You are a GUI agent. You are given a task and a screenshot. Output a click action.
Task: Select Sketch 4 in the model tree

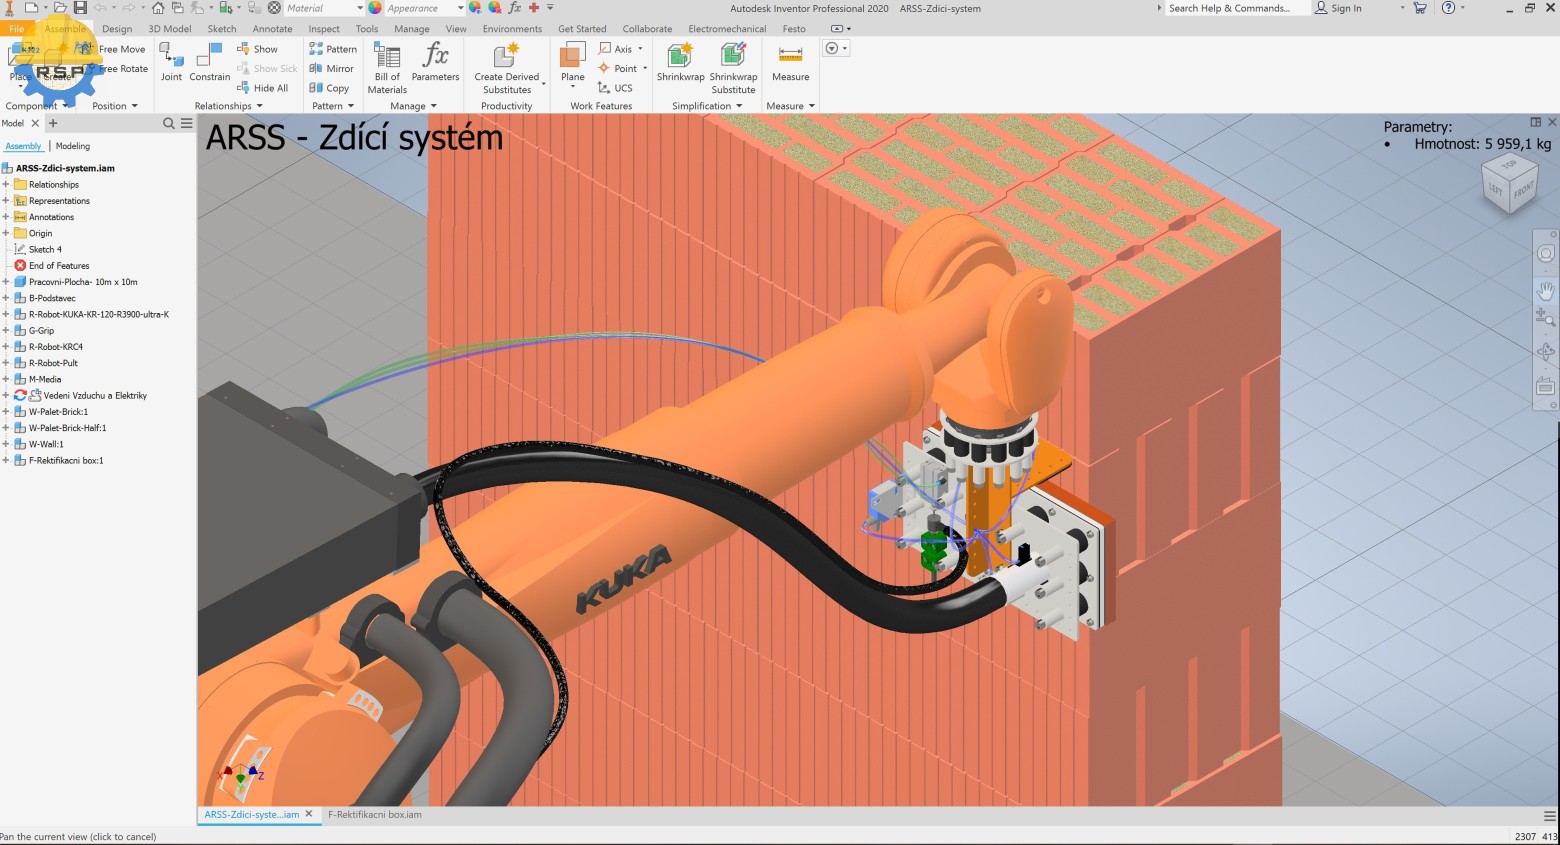click(45, 249)
